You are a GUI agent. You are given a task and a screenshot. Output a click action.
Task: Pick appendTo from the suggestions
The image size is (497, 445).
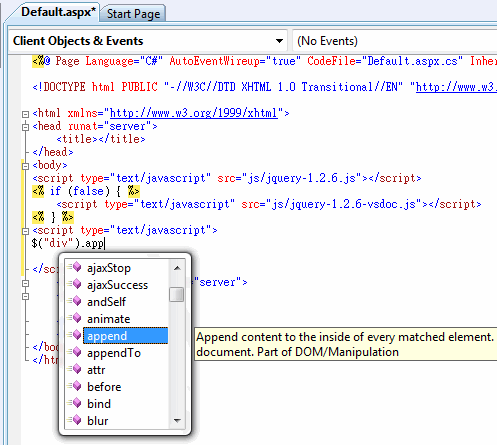pyautogui.click(x=114, y=353)
